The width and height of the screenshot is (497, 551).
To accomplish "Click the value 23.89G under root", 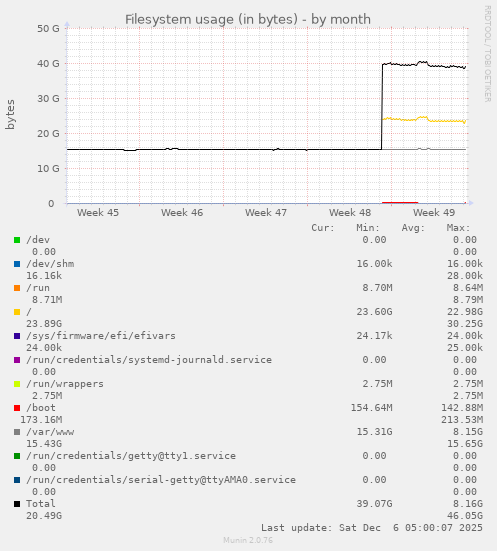I will (44, 324).
